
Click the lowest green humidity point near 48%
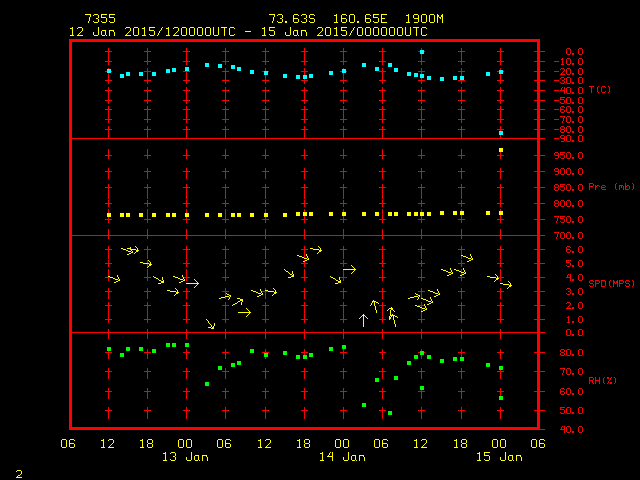pyautogui.click(x=389, y=413)
